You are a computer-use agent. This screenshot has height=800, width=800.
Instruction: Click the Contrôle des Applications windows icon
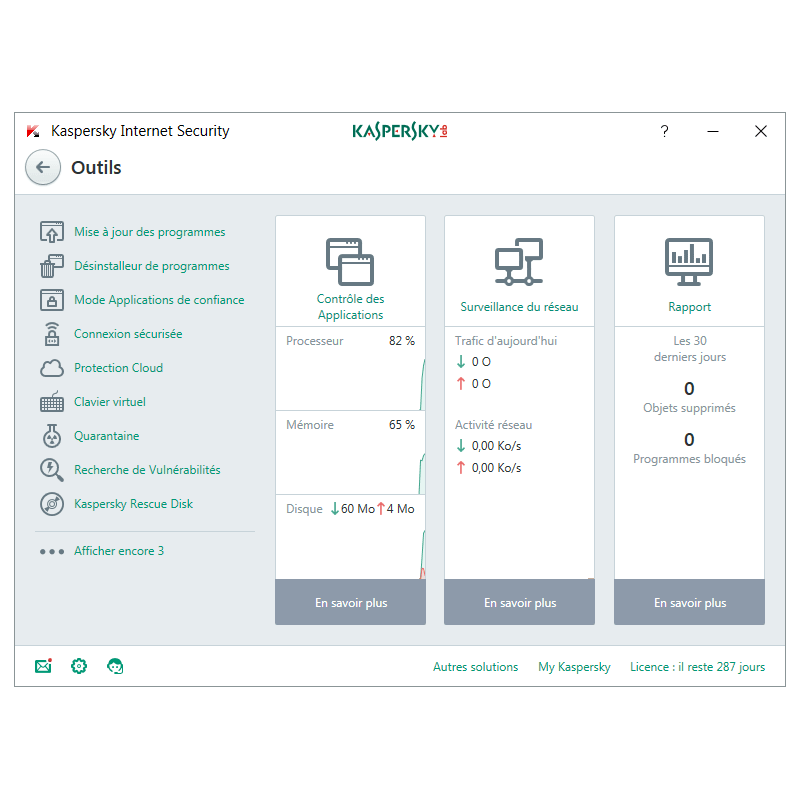coord(350,262)
